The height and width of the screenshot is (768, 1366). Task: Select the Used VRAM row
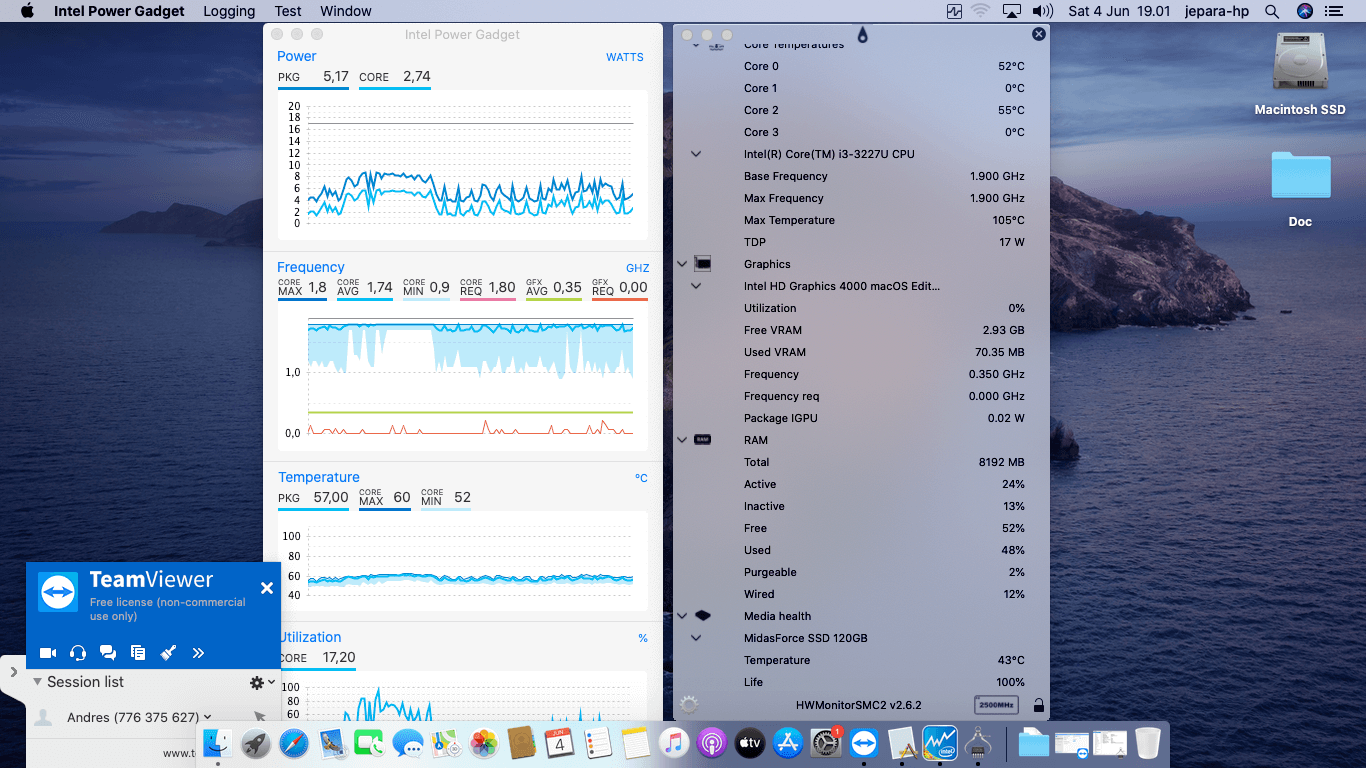click(x=861, y=352)
